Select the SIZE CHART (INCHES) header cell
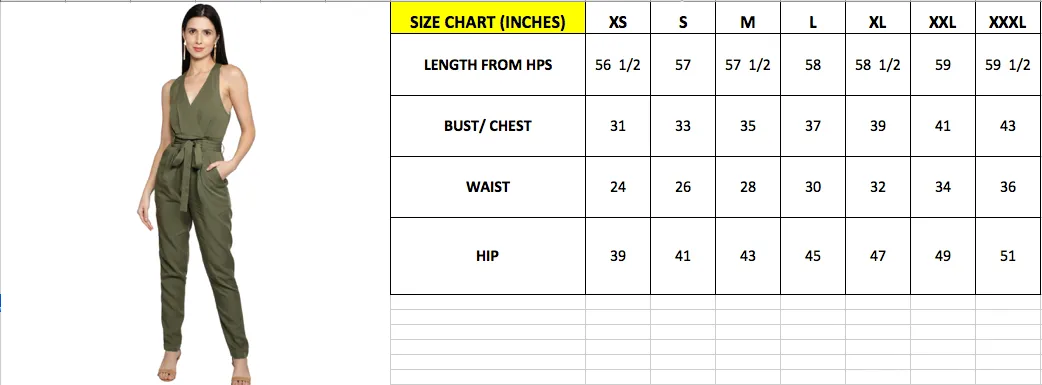 click(488, 18)
